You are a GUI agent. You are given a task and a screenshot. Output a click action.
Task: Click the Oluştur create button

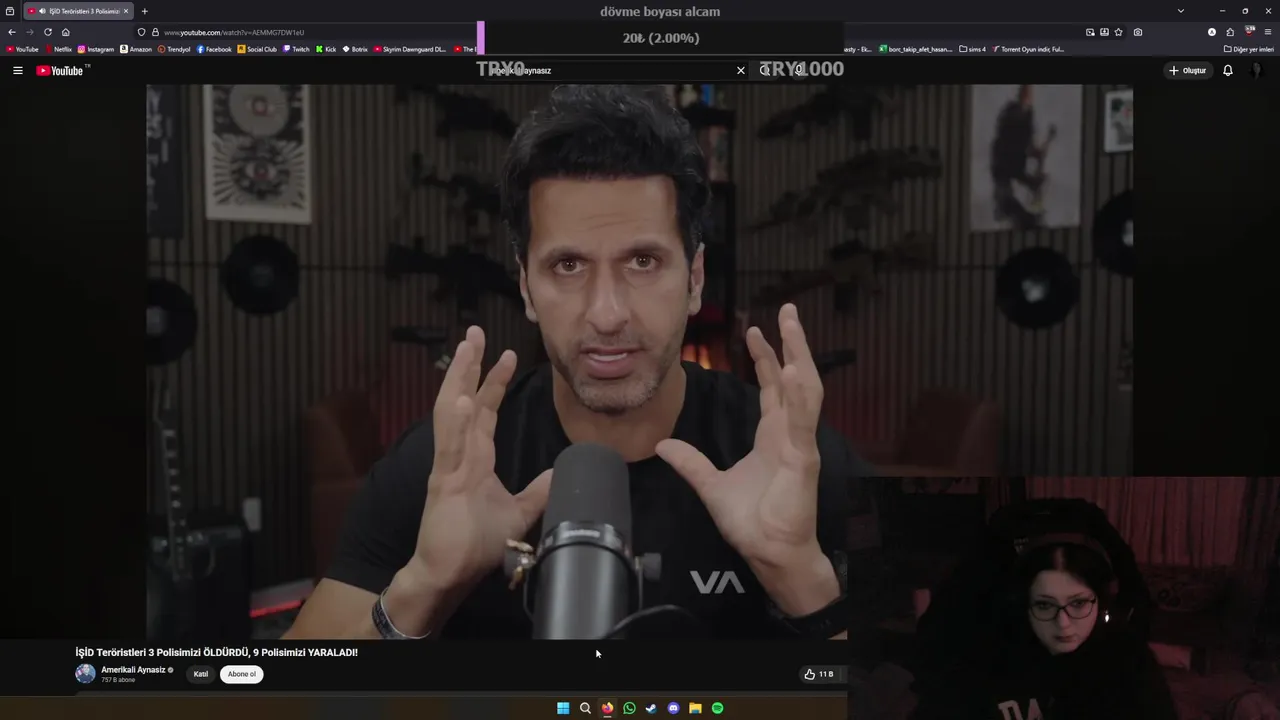tap(1187, 70)
